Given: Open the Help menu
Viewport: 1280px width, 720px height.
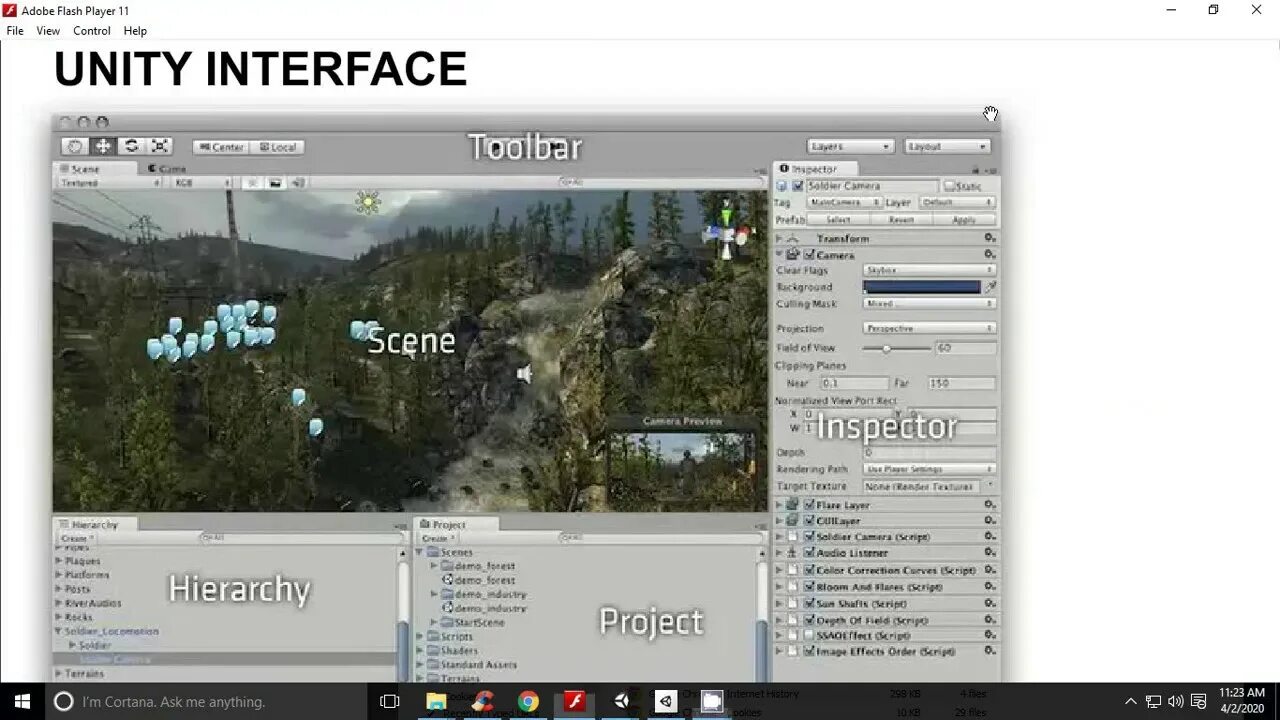Looking at the screenshot, I should 135,31.
